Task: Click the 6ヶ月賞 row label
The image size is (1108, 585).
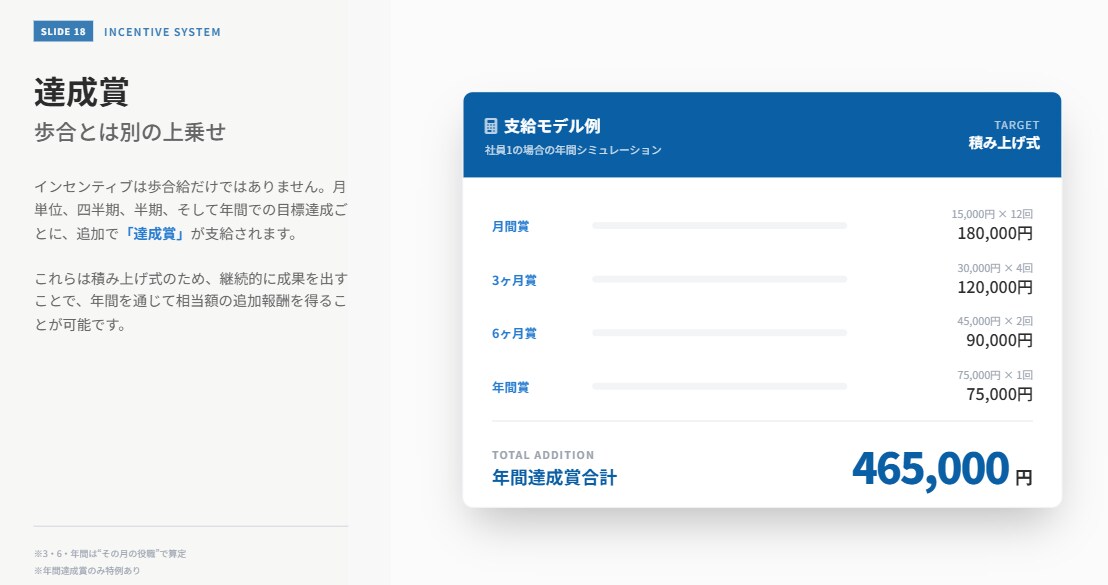Action: (x=514, y=333)
